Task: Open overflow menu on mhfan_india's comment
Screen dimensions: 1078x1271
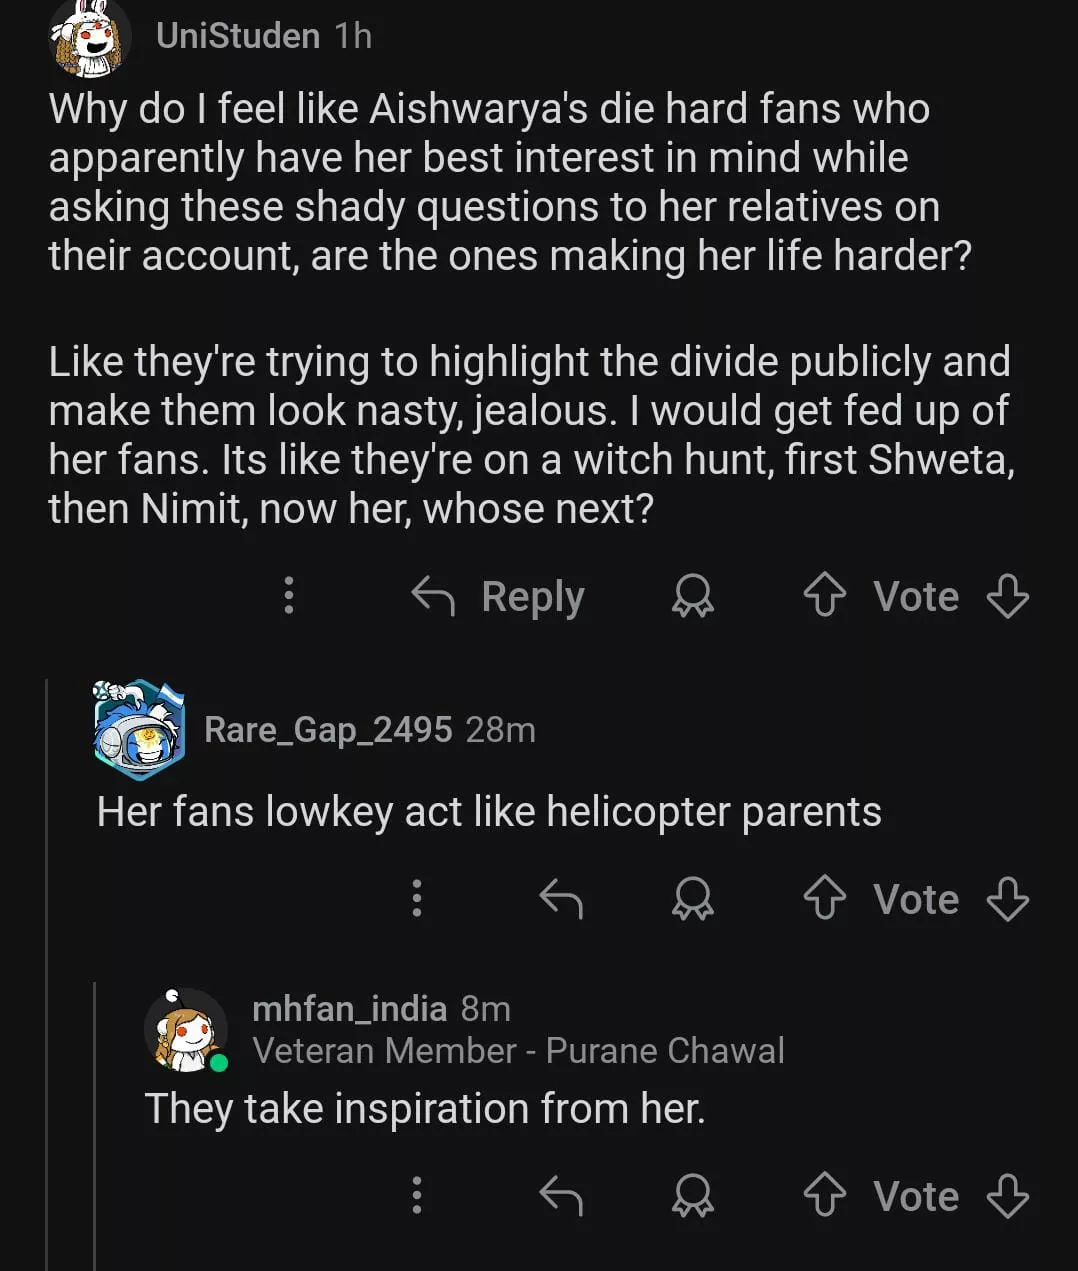Action: [417, 1195]
